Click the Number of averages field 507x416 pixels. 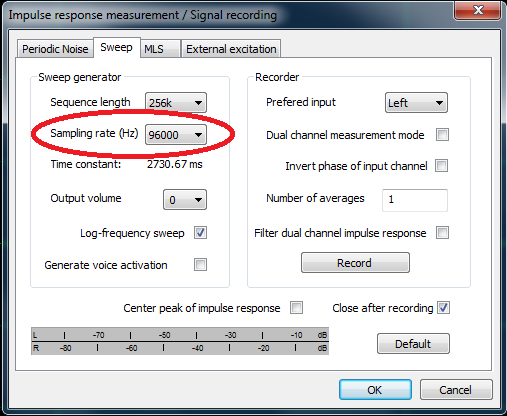[415, 200]
